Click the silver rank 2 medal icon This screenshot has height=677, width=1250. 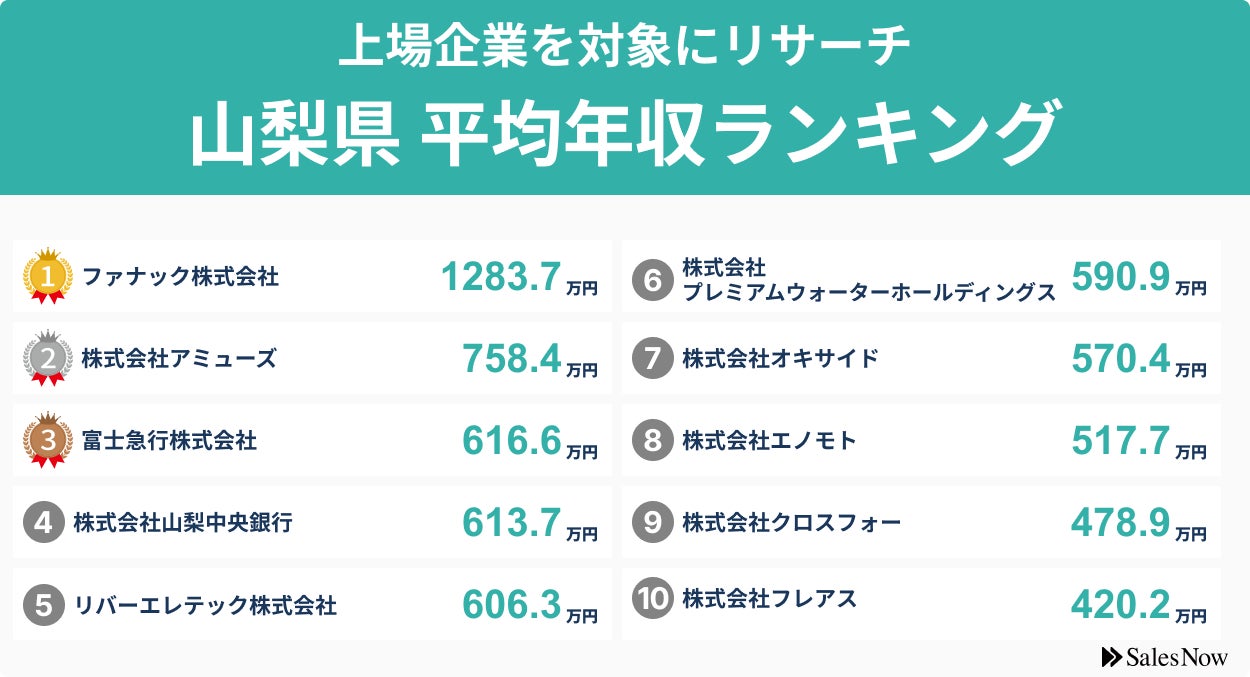(x=48, y=357)
